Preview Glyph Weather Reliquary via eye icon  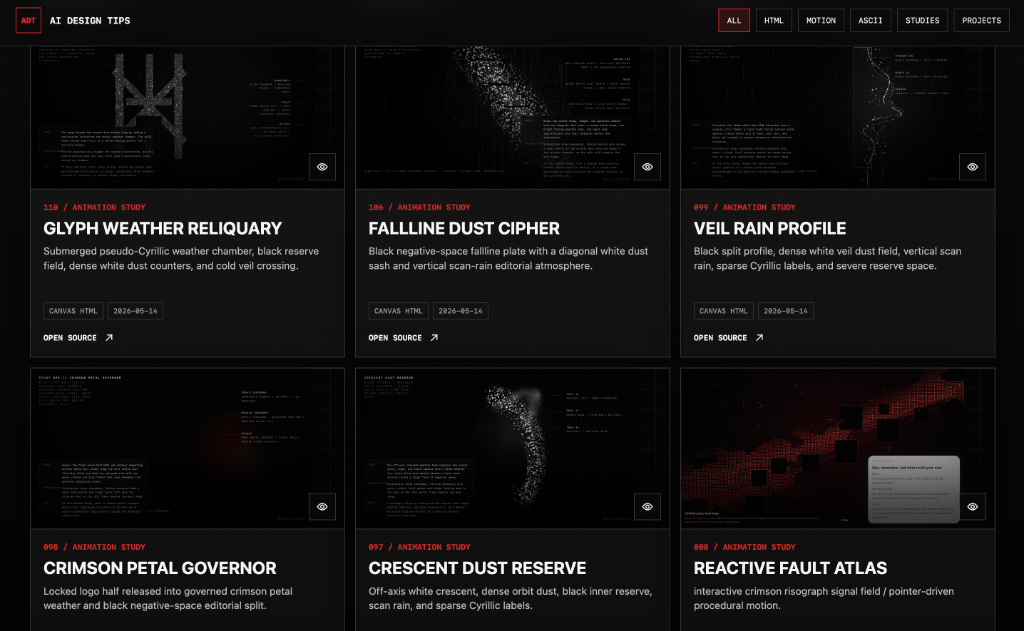[x=322, y=167]
